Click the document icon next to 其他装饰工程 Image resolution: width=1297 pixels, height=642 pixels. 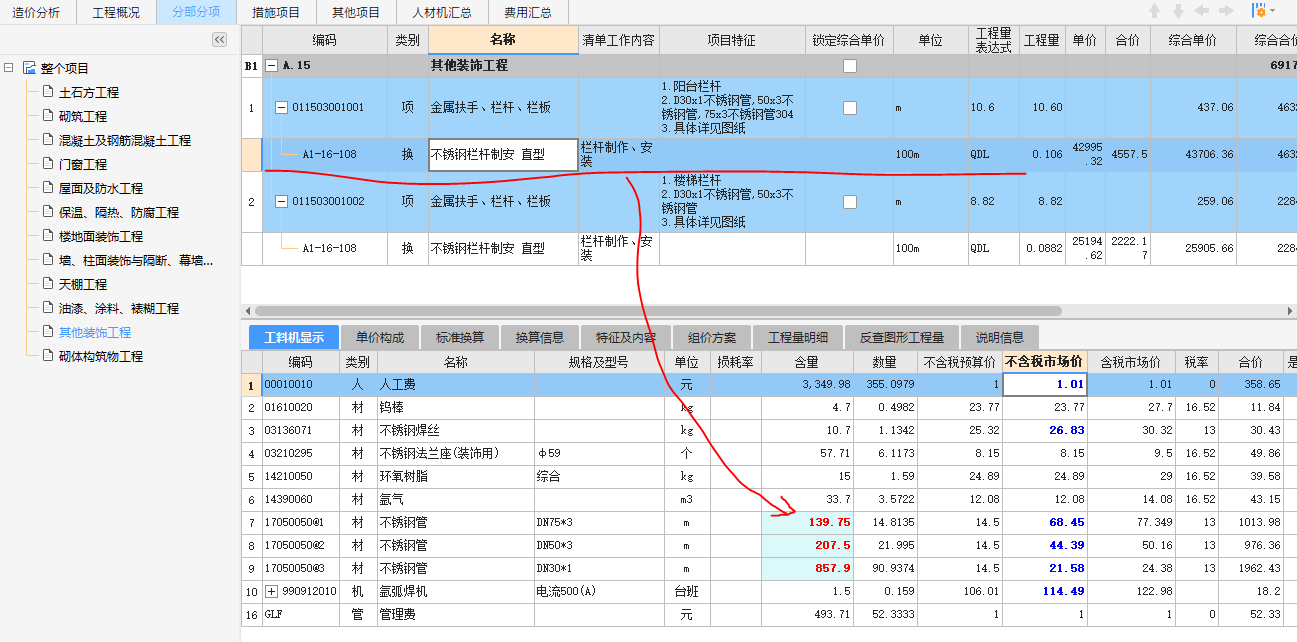[x=47, y=332]
